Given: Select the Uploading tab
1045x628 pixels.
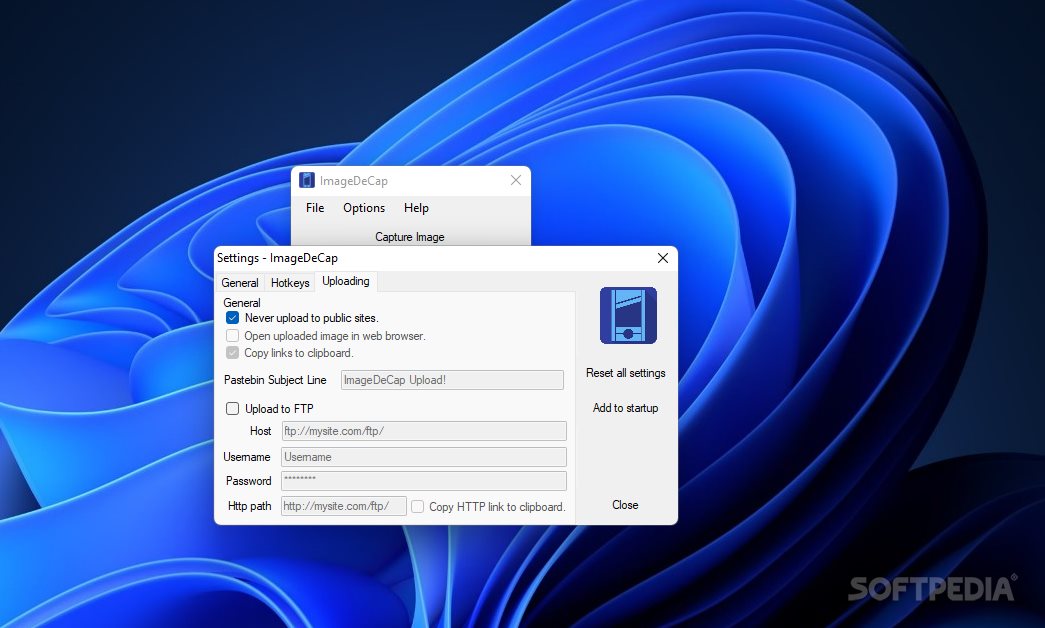Looking at the screenshot, I should tap(346, 281).
